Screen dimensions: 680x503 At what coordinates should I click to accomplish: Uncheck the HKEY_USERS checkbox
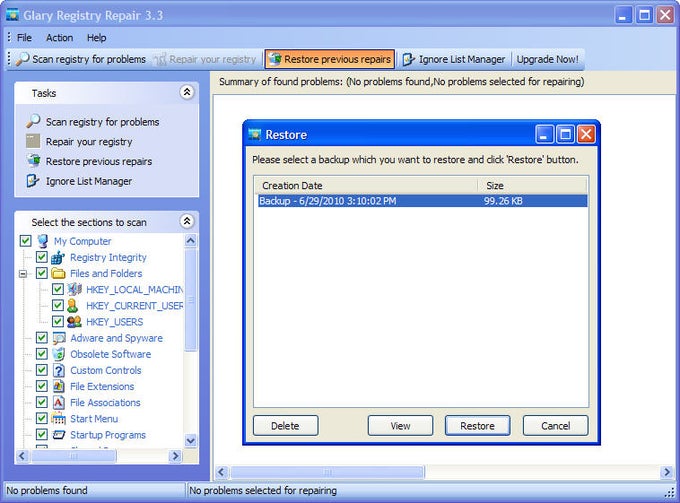(x=58, y=321)
